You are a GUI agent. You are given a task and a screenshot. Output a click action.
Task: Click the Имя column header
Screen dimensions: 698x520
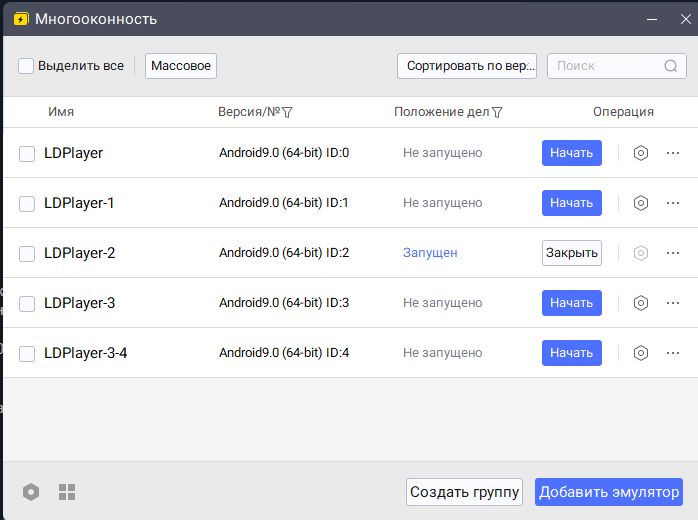tap(61, 112)
